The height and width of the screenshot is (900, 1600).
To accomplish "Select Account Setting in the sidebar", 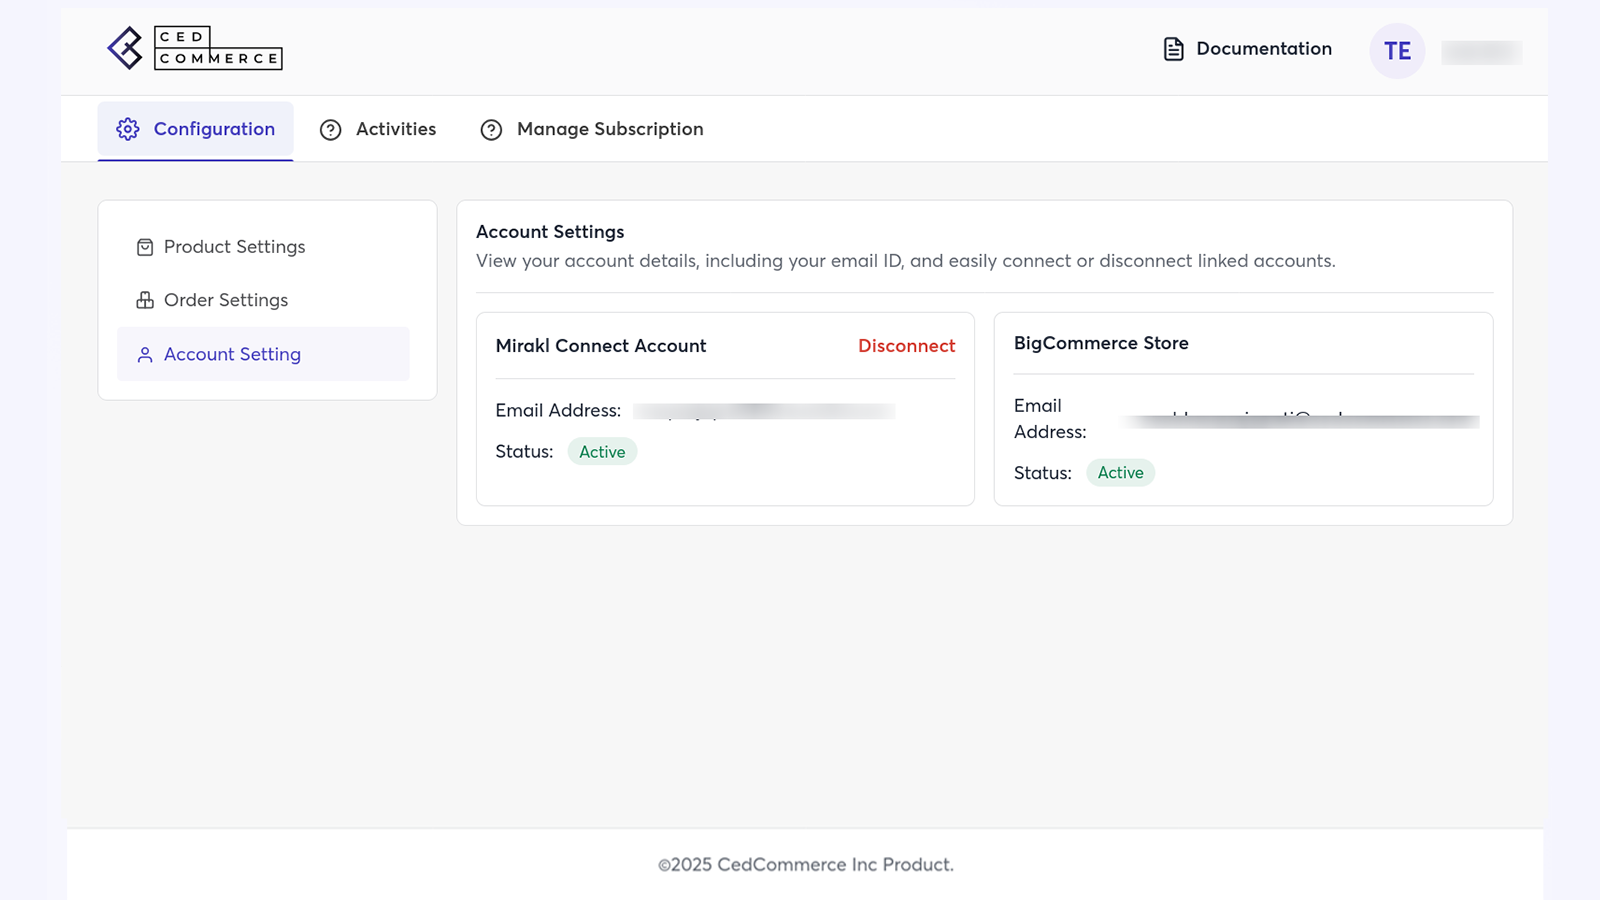I will (263, 354).
